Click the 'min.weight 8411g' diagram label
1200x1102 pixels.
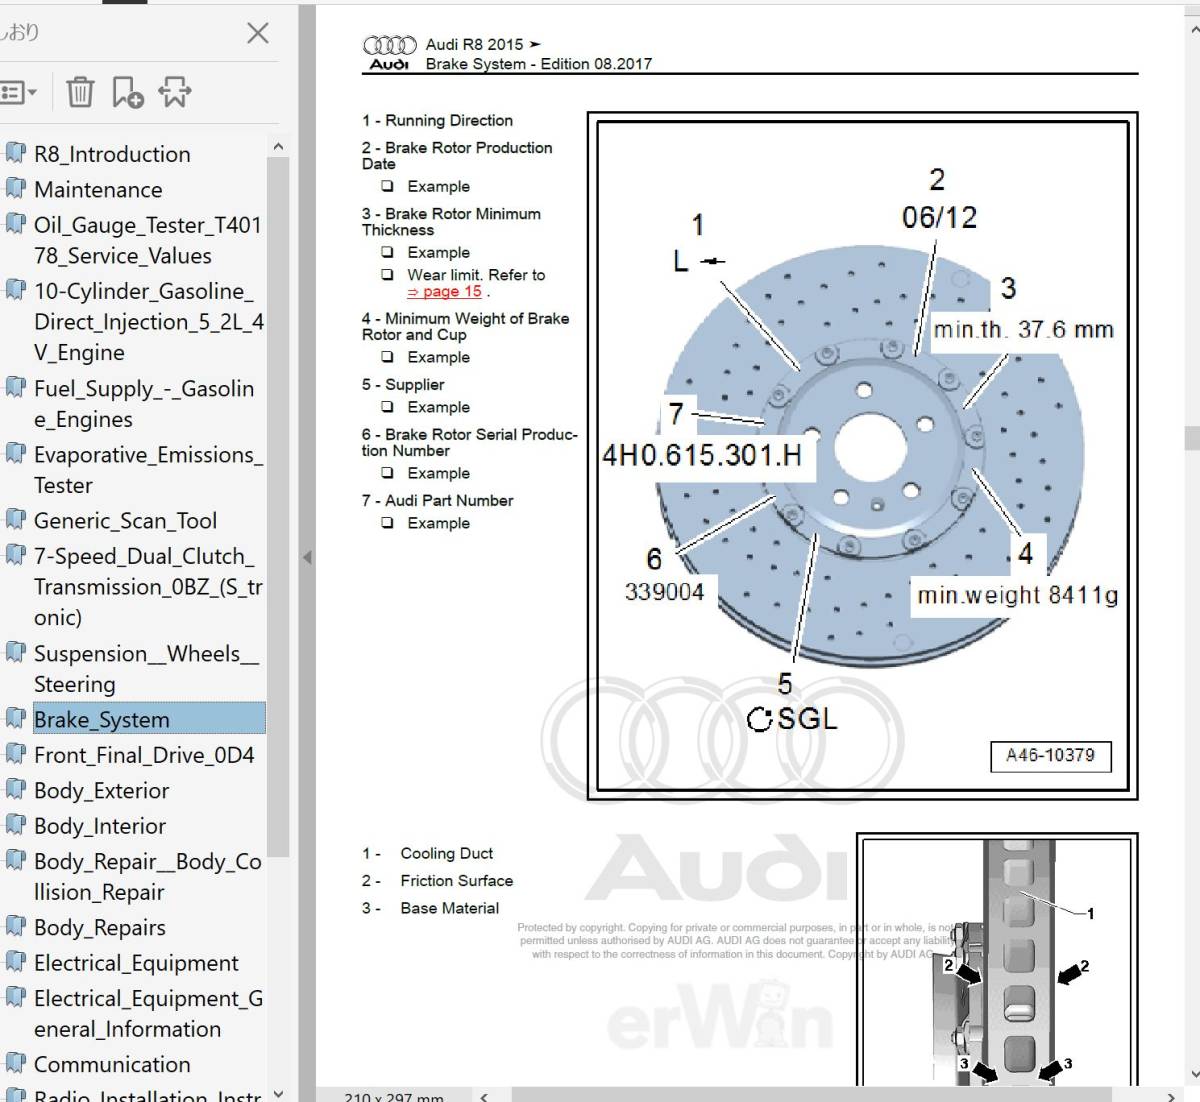tap(1017, 596)
